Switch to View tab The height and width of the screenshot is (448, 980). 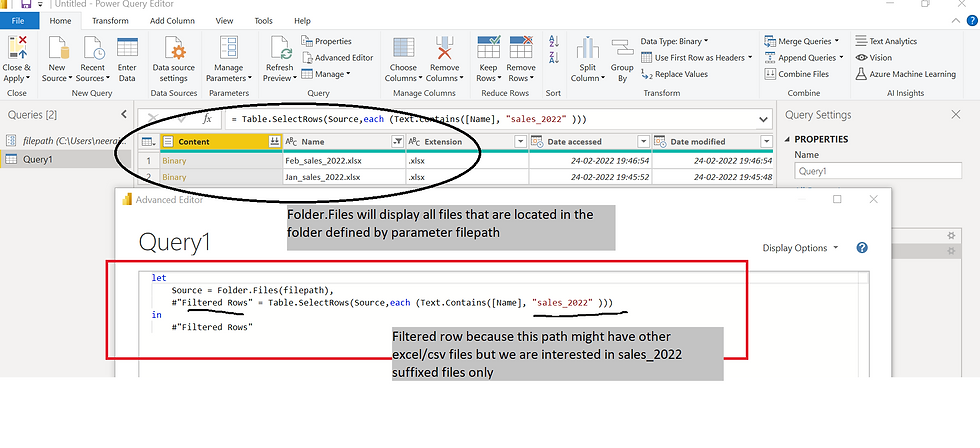pyautogui.click(x=224, y=21)
